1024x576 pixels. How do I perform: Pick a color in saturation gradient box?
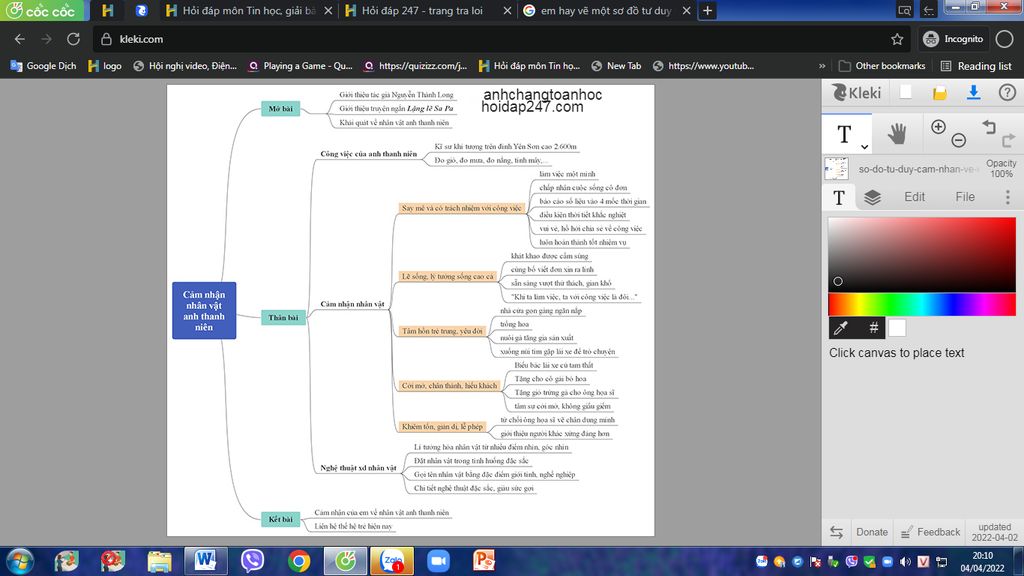tap(921, 255)
